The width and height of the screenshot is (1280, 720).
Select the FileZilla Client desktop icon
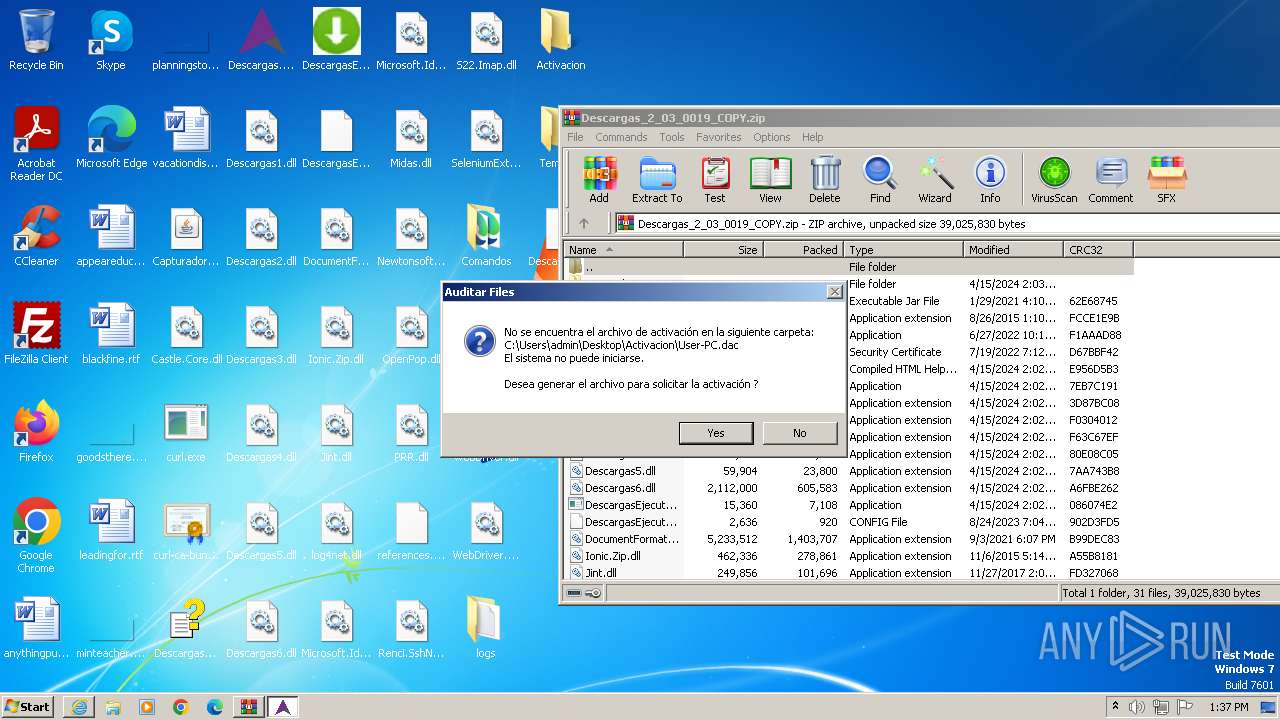point(36,335)
